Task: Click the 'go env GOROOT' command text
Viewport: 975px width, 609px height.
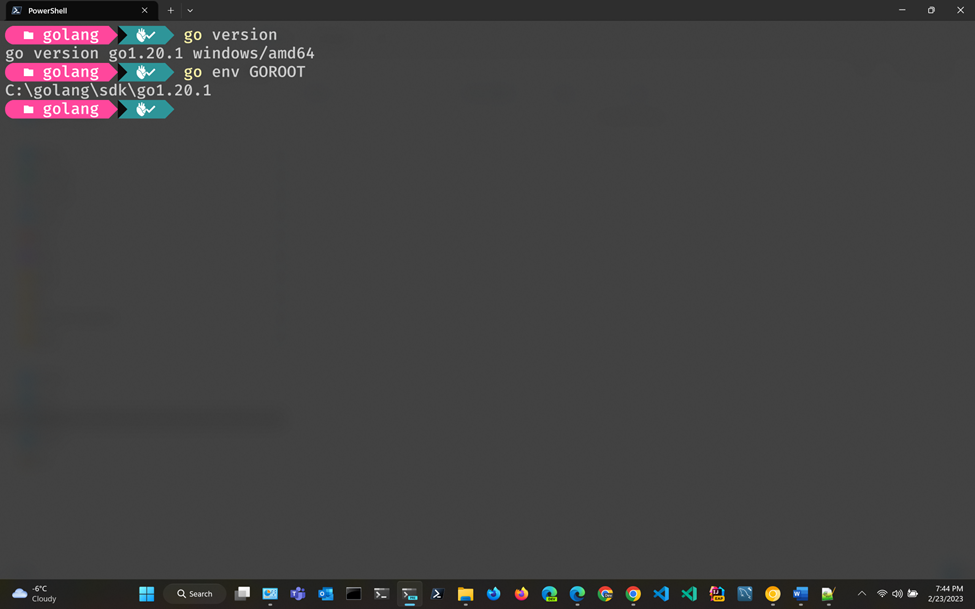Action: 244,72
